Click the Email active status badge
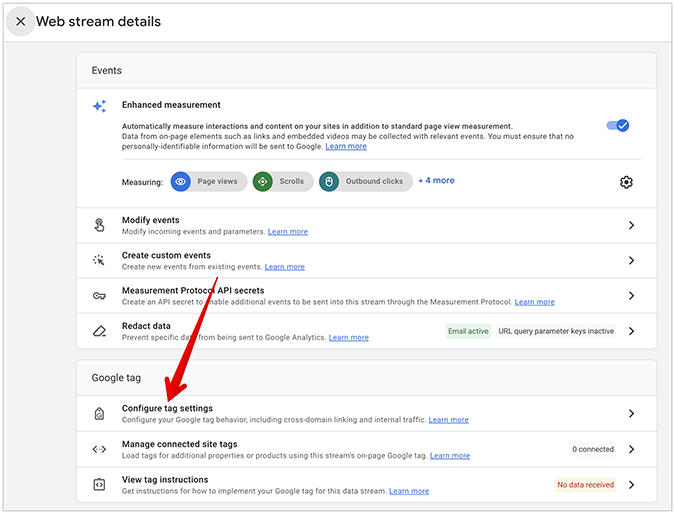The width and height of the screenshot is (675, 514). (x=468, y=331)
